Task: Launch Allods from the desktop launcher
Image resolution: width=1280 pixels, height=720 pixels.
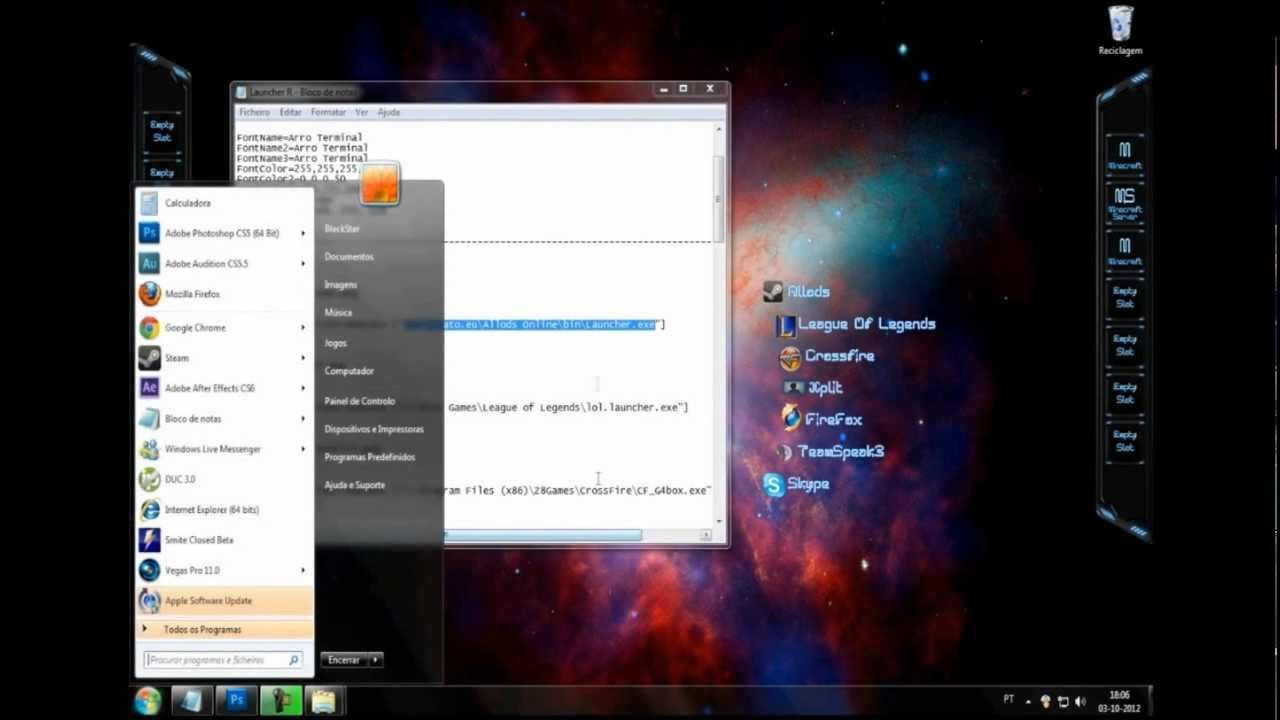Action: pyautogui.click(x=797, y=292)
